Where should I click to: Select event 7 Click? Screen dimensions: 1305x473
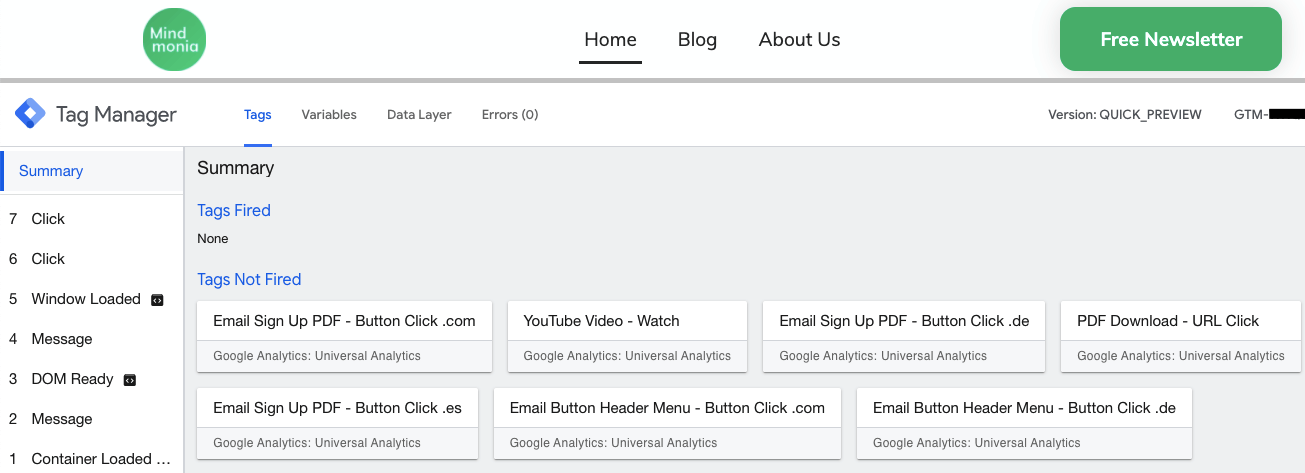[x=48, y=219]
